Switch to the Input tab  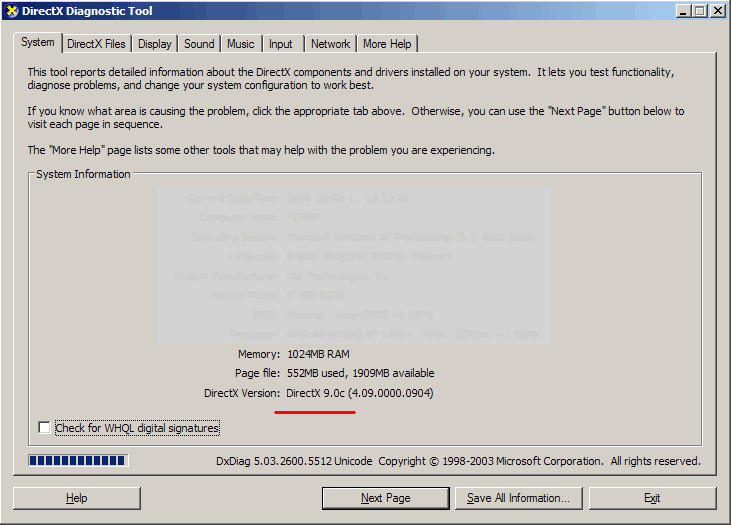(x=281, y=44)
